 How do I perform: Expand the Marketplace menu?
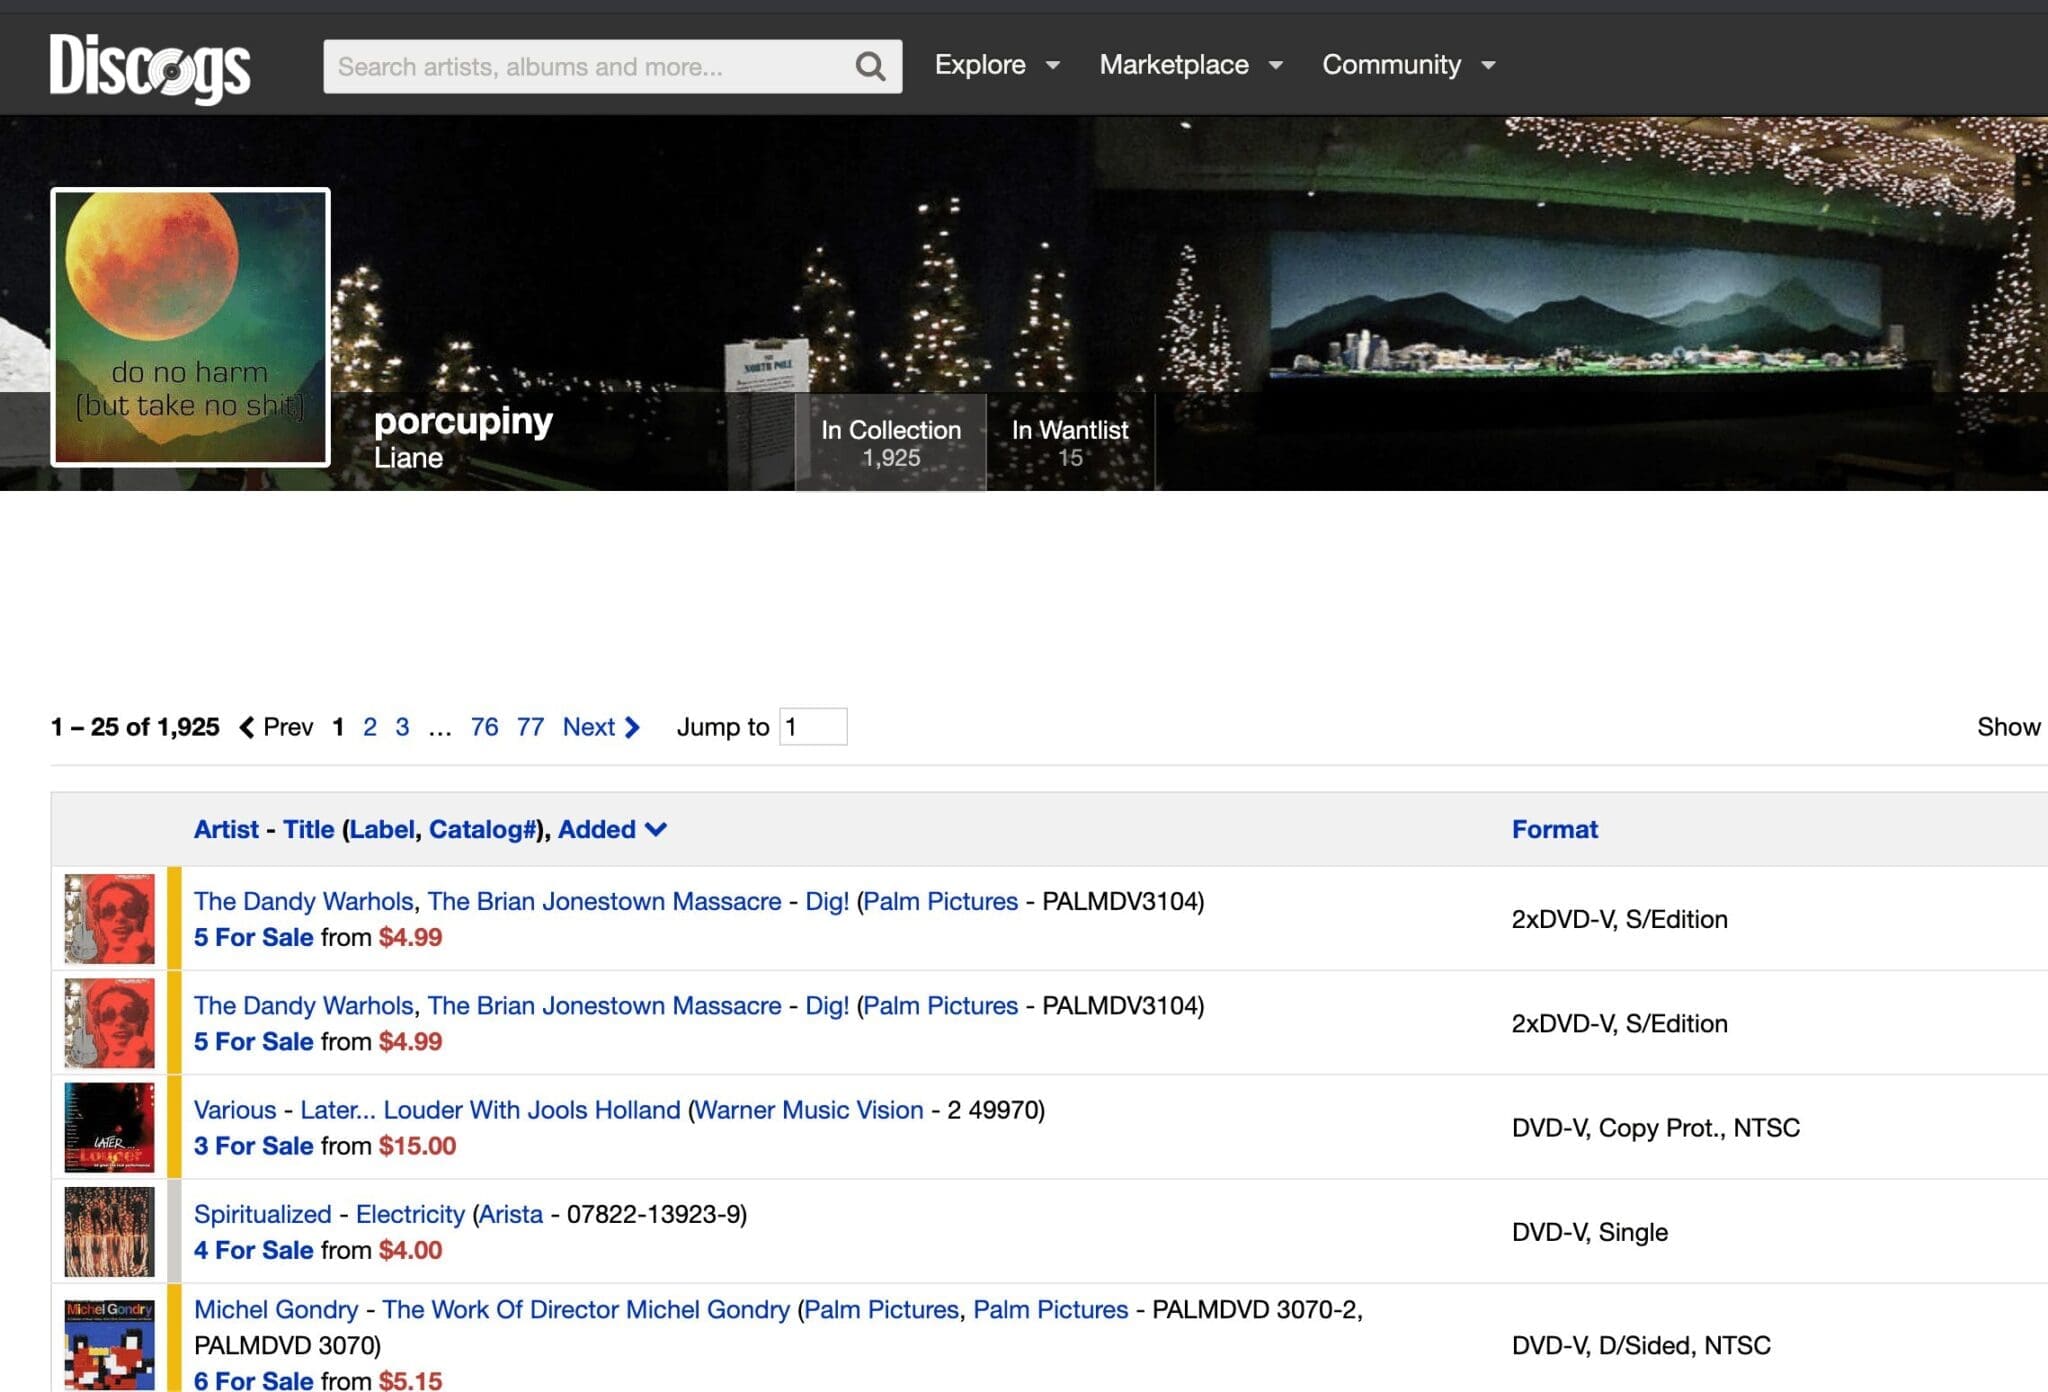click(x=1190, y=65)
